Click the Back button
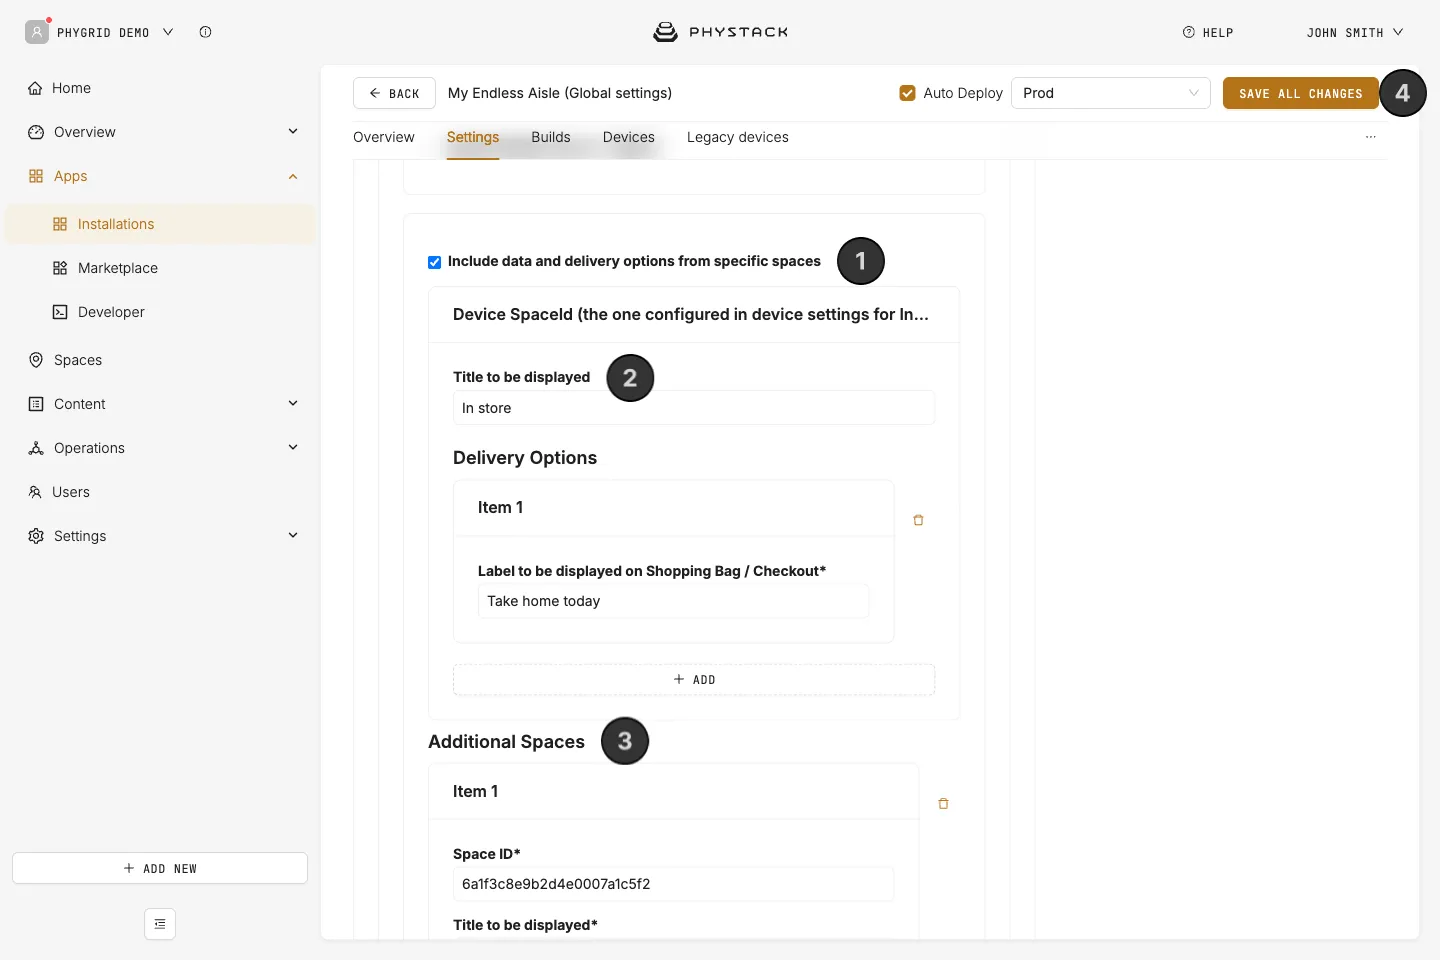 [394, 93]
